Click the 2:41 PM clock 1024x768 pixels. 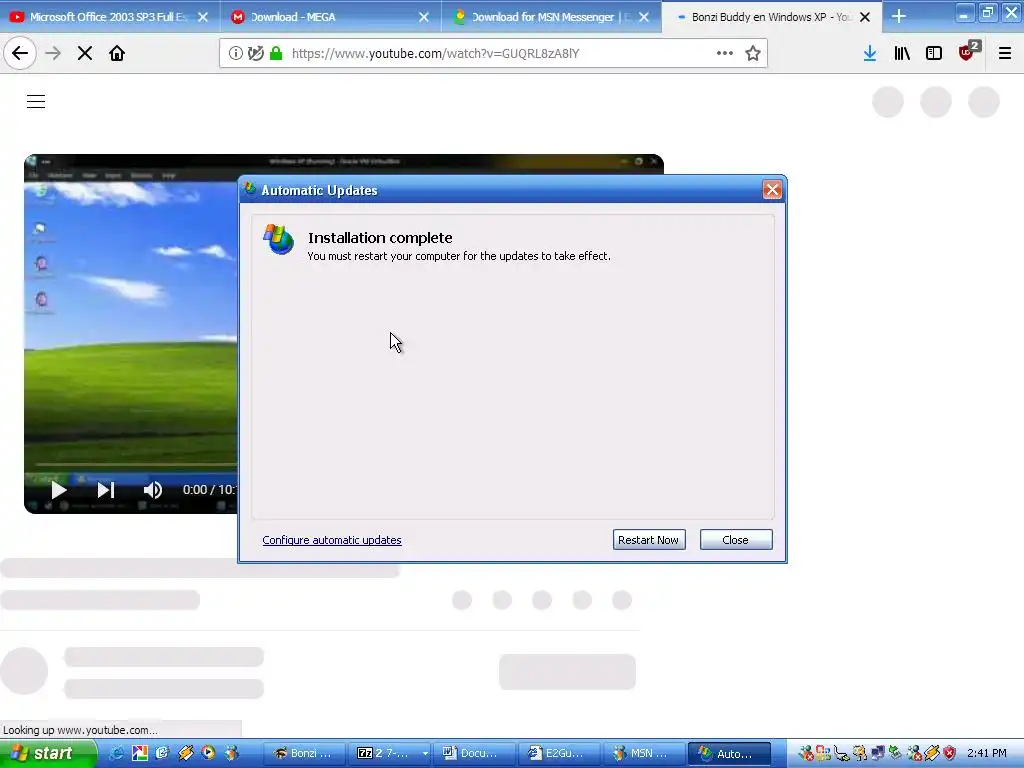click(987, 753)
